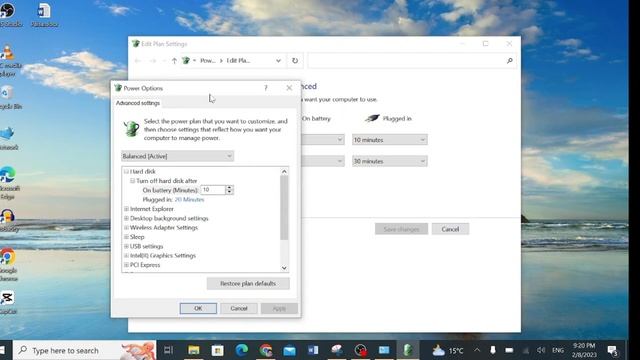This screenshot has width=640, height=360.
Task: Expand the PCI Express node
Action: tap(126, 265)
